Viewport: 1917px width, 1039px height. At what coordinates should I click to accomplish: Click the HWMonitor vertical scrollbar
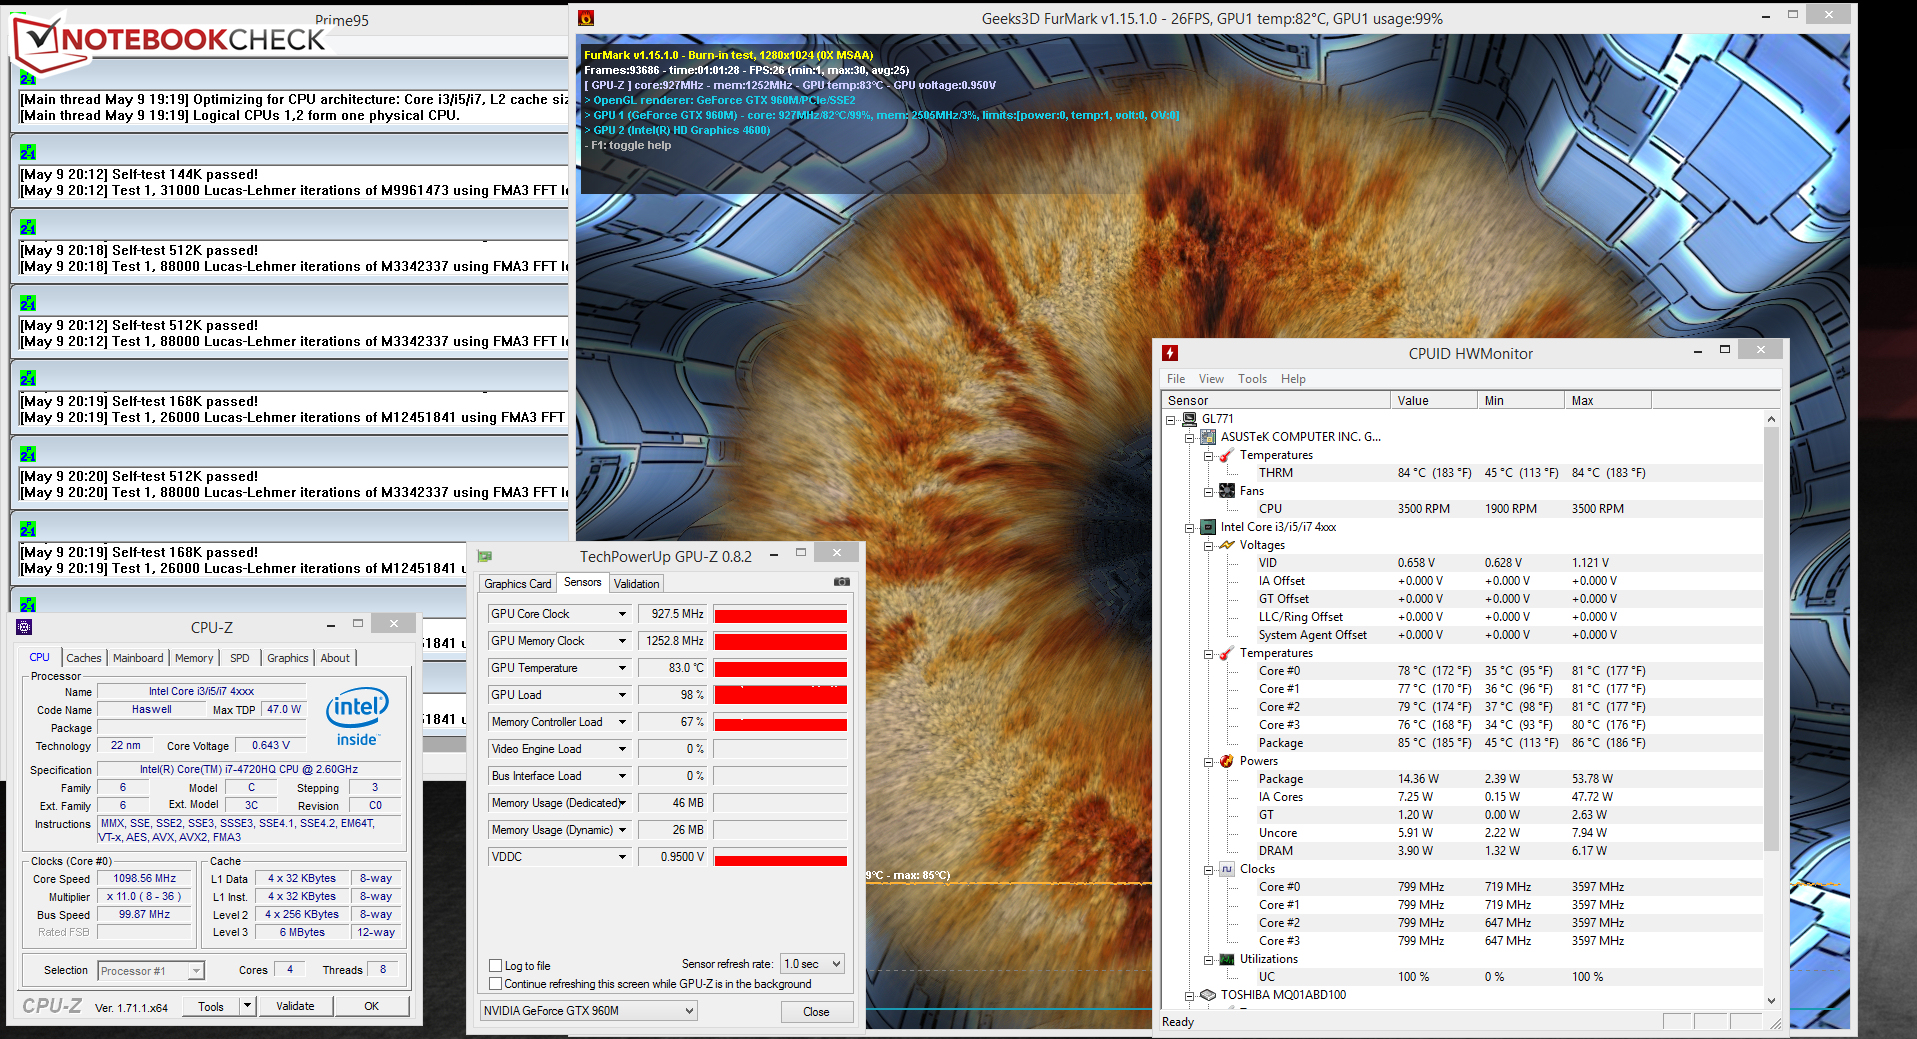(x=1771, y=640)
